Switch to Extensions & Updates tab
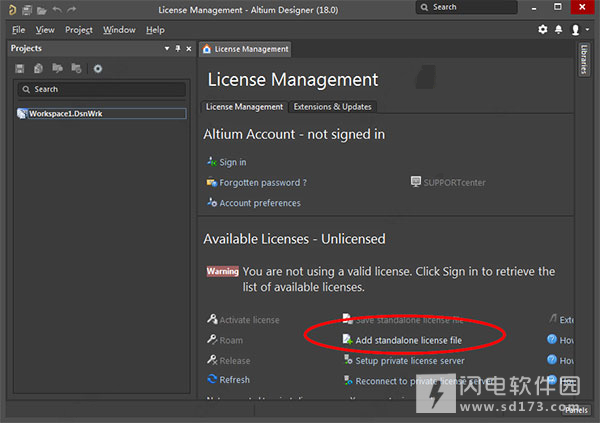Viewport: 600px width, 423px height. tap(333, 107)
